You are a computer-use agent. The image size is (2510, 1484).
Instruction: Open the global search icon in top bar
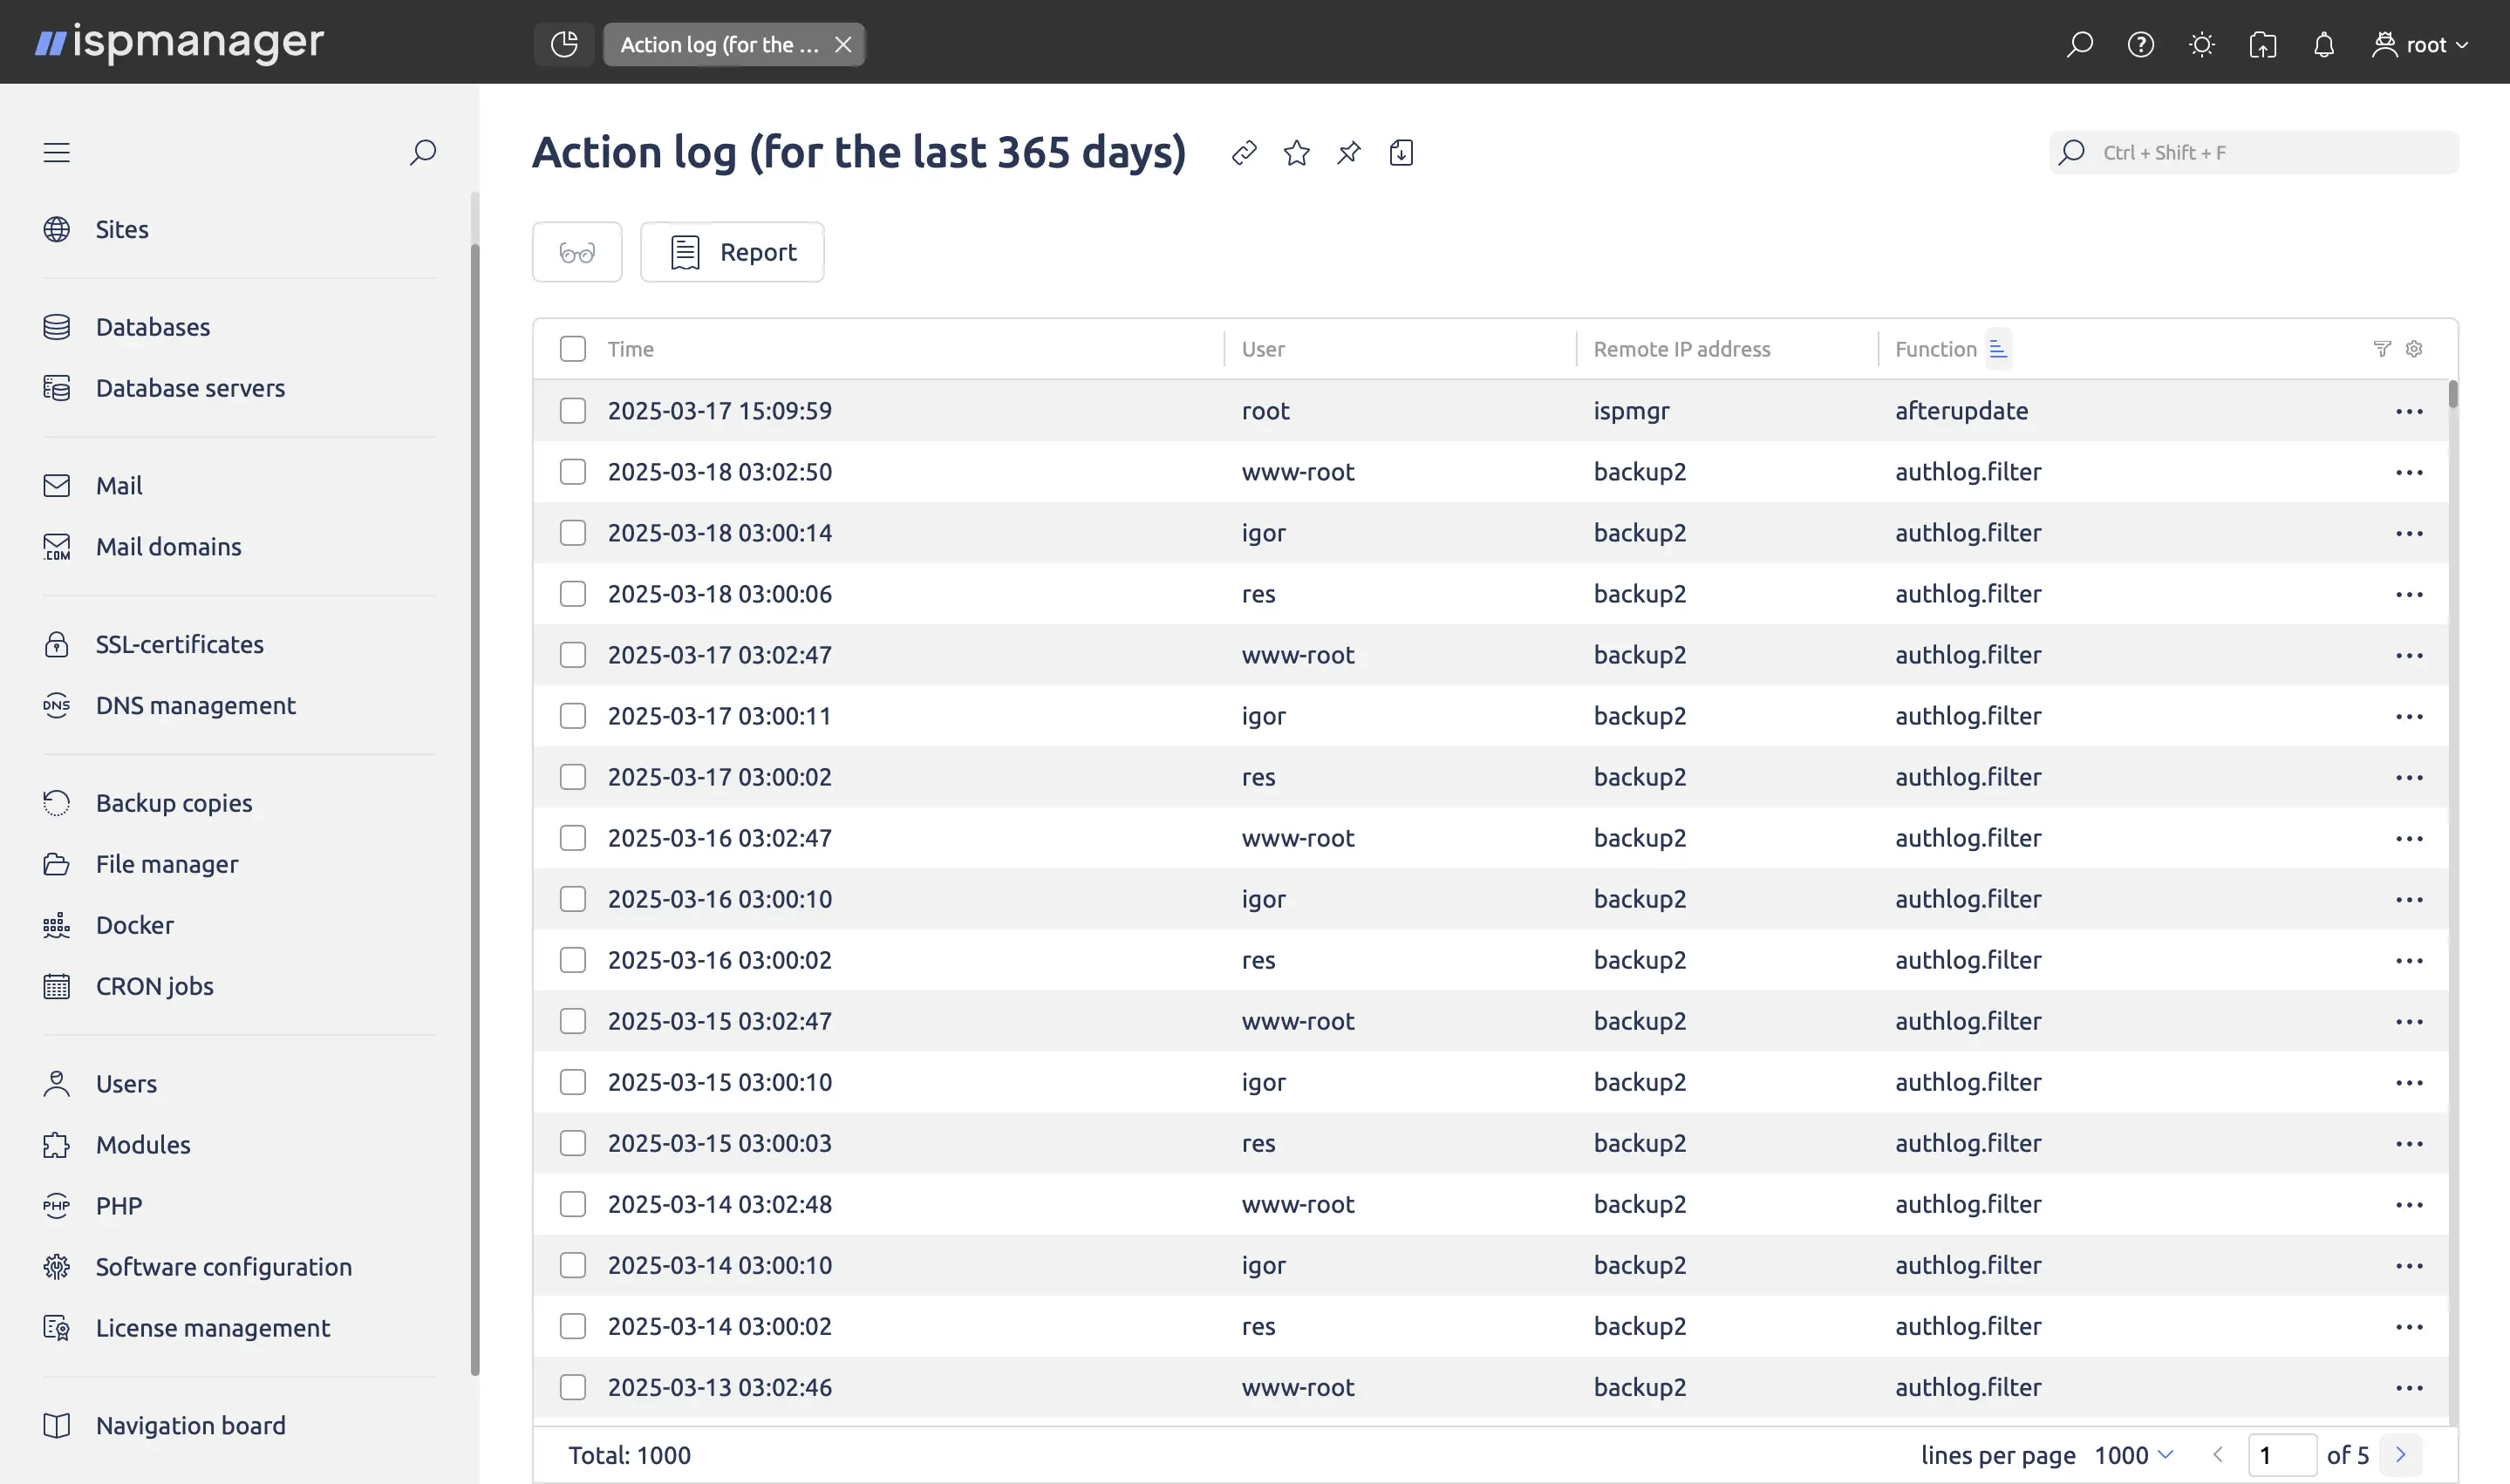coord(2080,44)
